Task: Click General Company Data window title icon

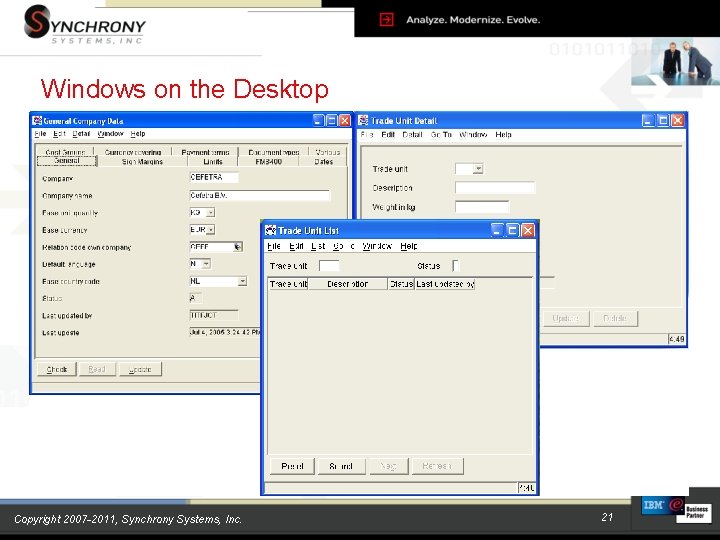Action: coord(37,121)
